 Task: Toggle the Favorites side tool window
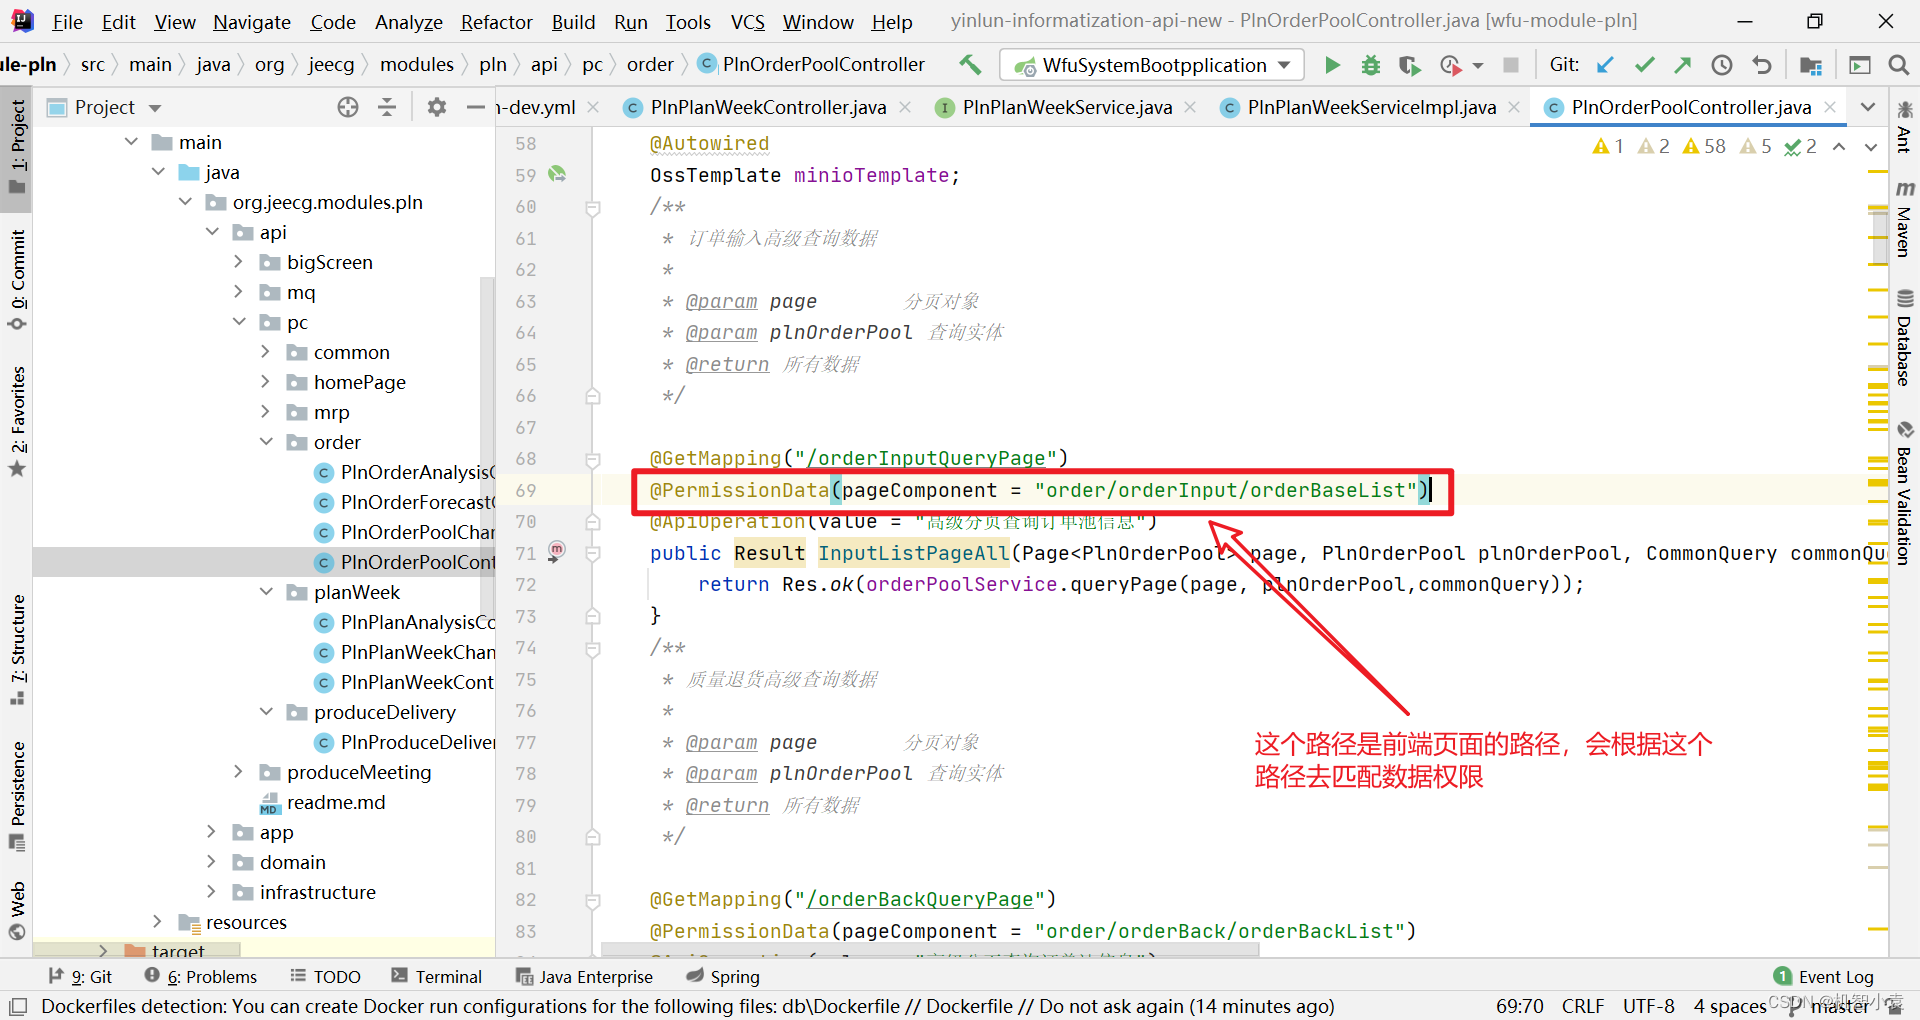[18, 422]
